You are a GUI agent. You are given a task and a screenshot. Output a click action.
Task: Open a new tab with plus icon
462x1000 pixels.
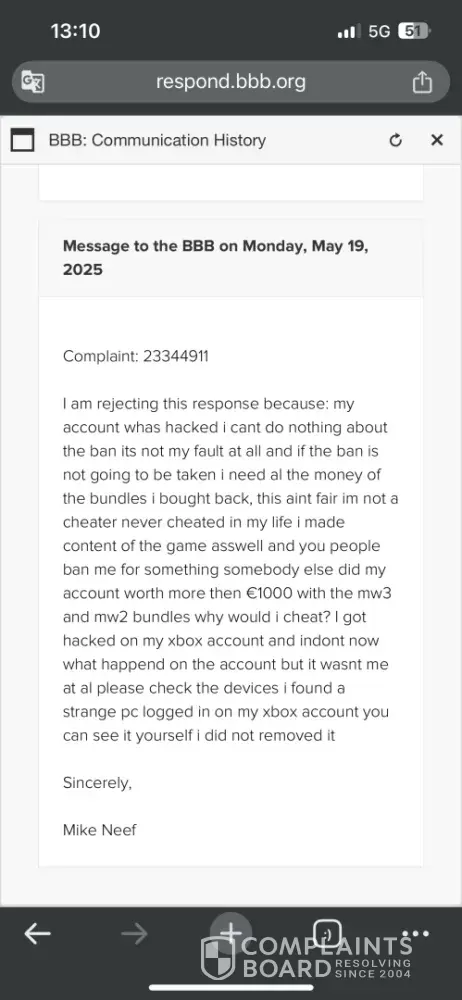(231, 933)
